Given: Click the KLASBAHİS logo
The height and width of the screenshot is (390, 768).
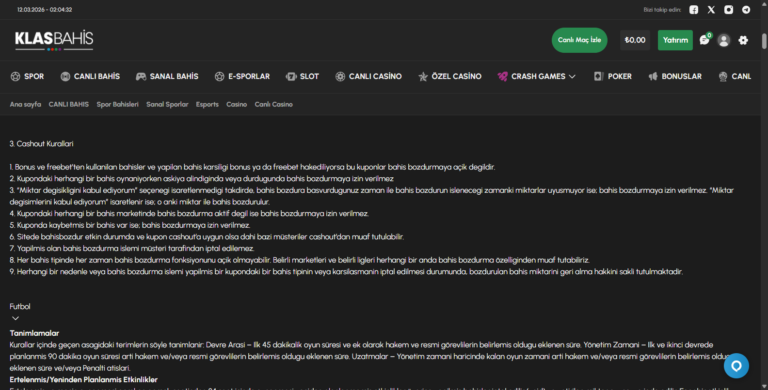Looking at the screenshot, I should click(54, 40).
